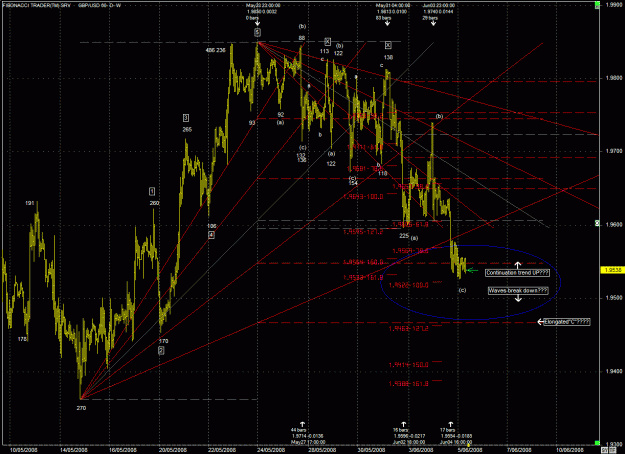The height and width of the screenshot is (454, 625).
Task: Select the boxed wave 4 label below 106
Action: point(211,235)
